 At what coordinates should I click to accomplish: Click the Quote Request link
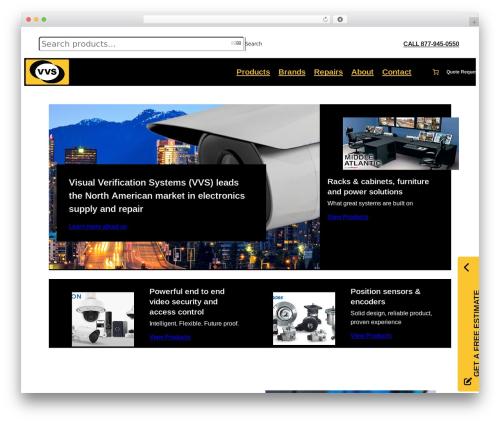461,72
